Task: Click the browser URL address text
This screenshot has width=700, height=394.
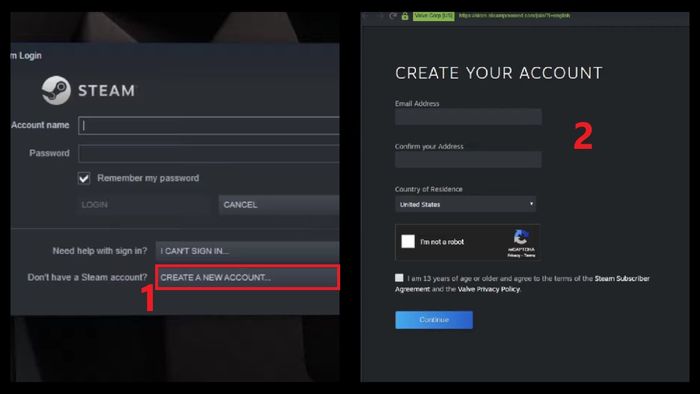Action: [514, 16]
